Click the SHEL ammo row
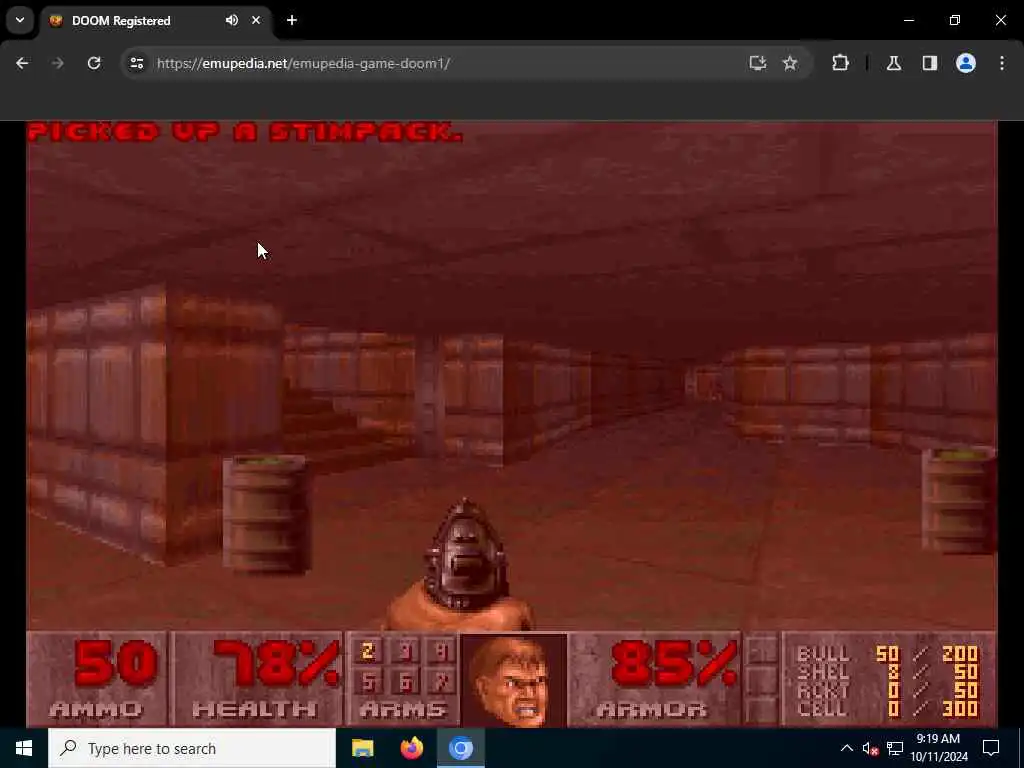 pos(888,672)
